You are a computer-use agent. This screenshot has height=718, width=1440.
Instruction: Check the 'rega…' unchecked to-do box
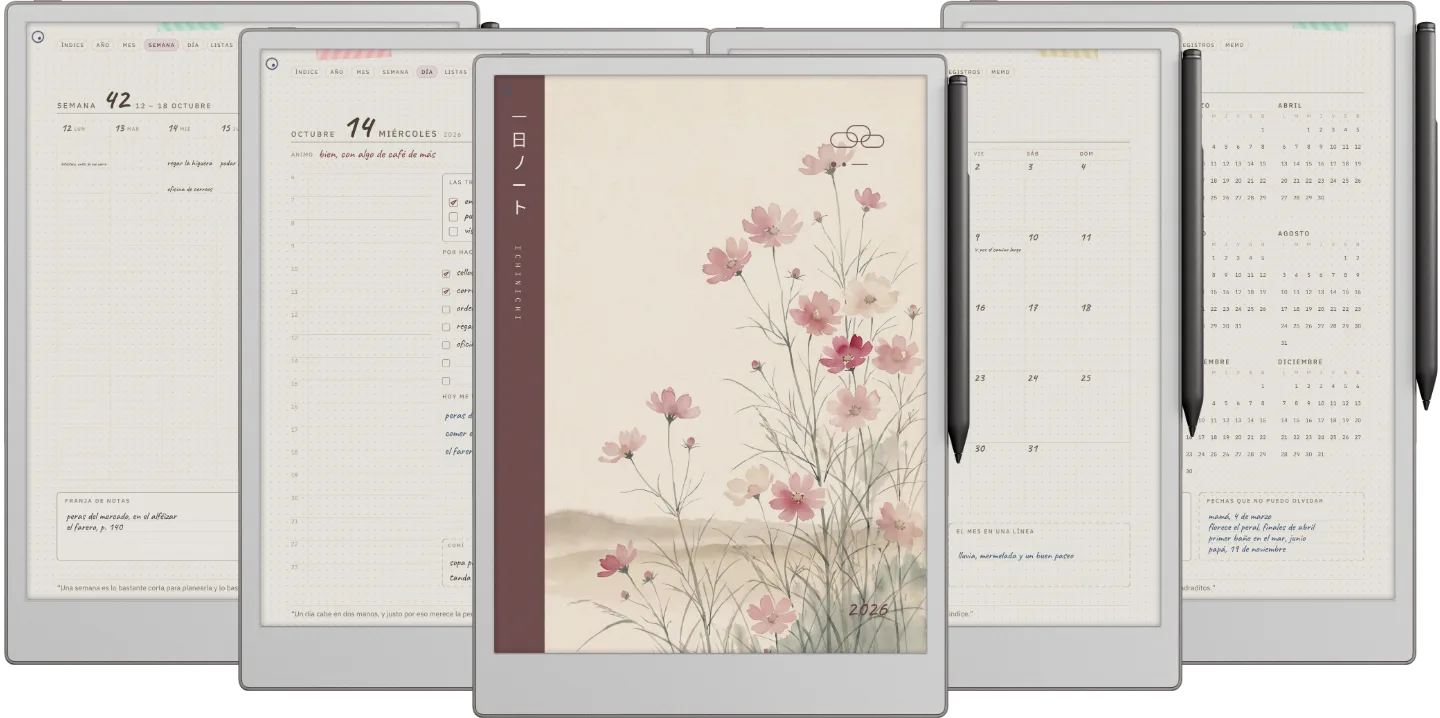coord(446,327)
